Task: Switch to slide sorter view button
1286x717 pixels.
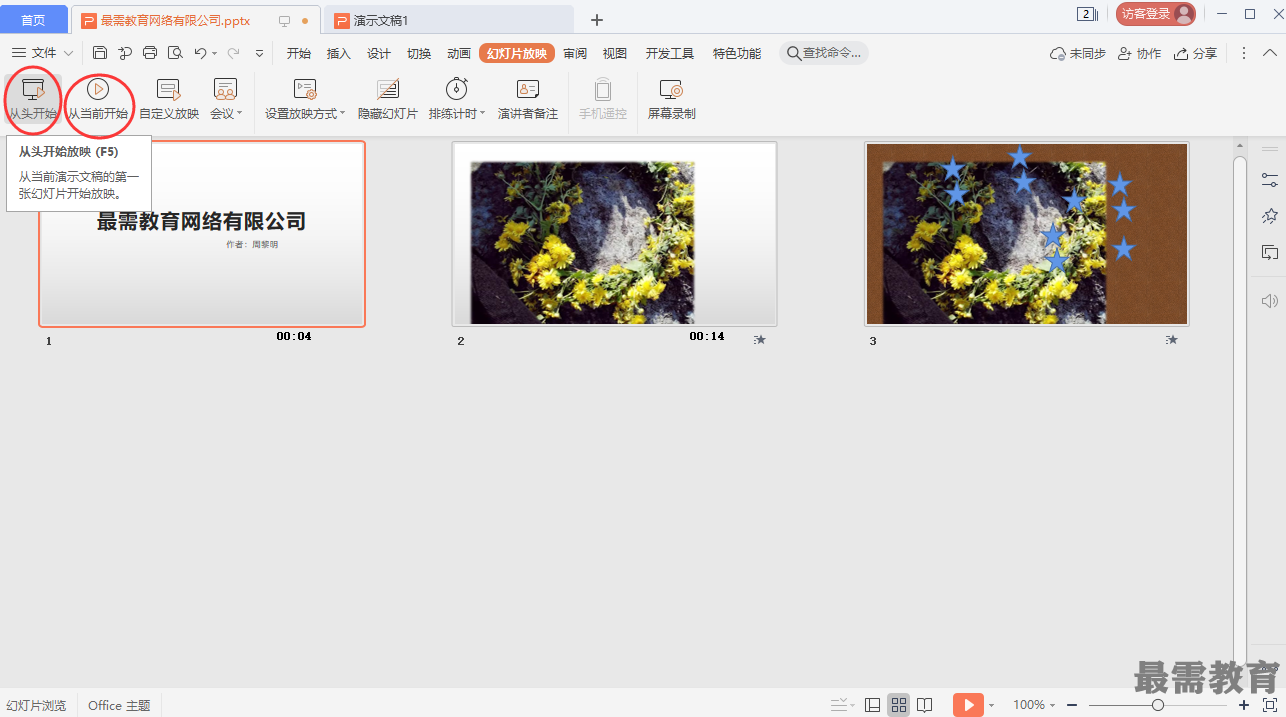Action: tap(899, 705)
